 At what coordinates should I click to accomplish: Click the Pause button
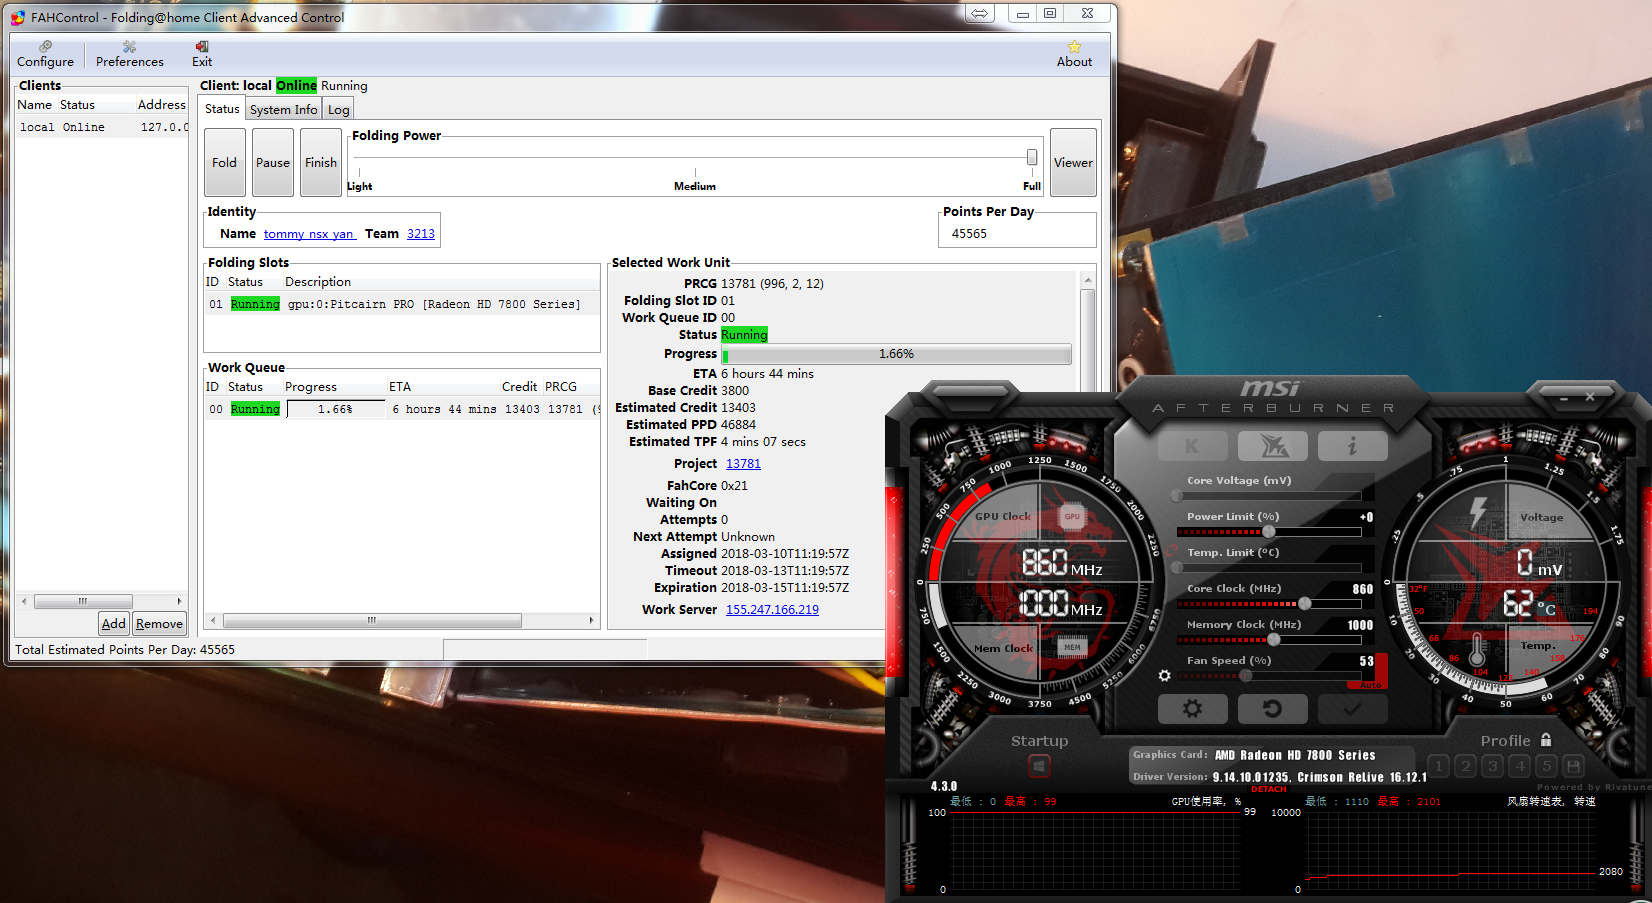coord(273,162)
